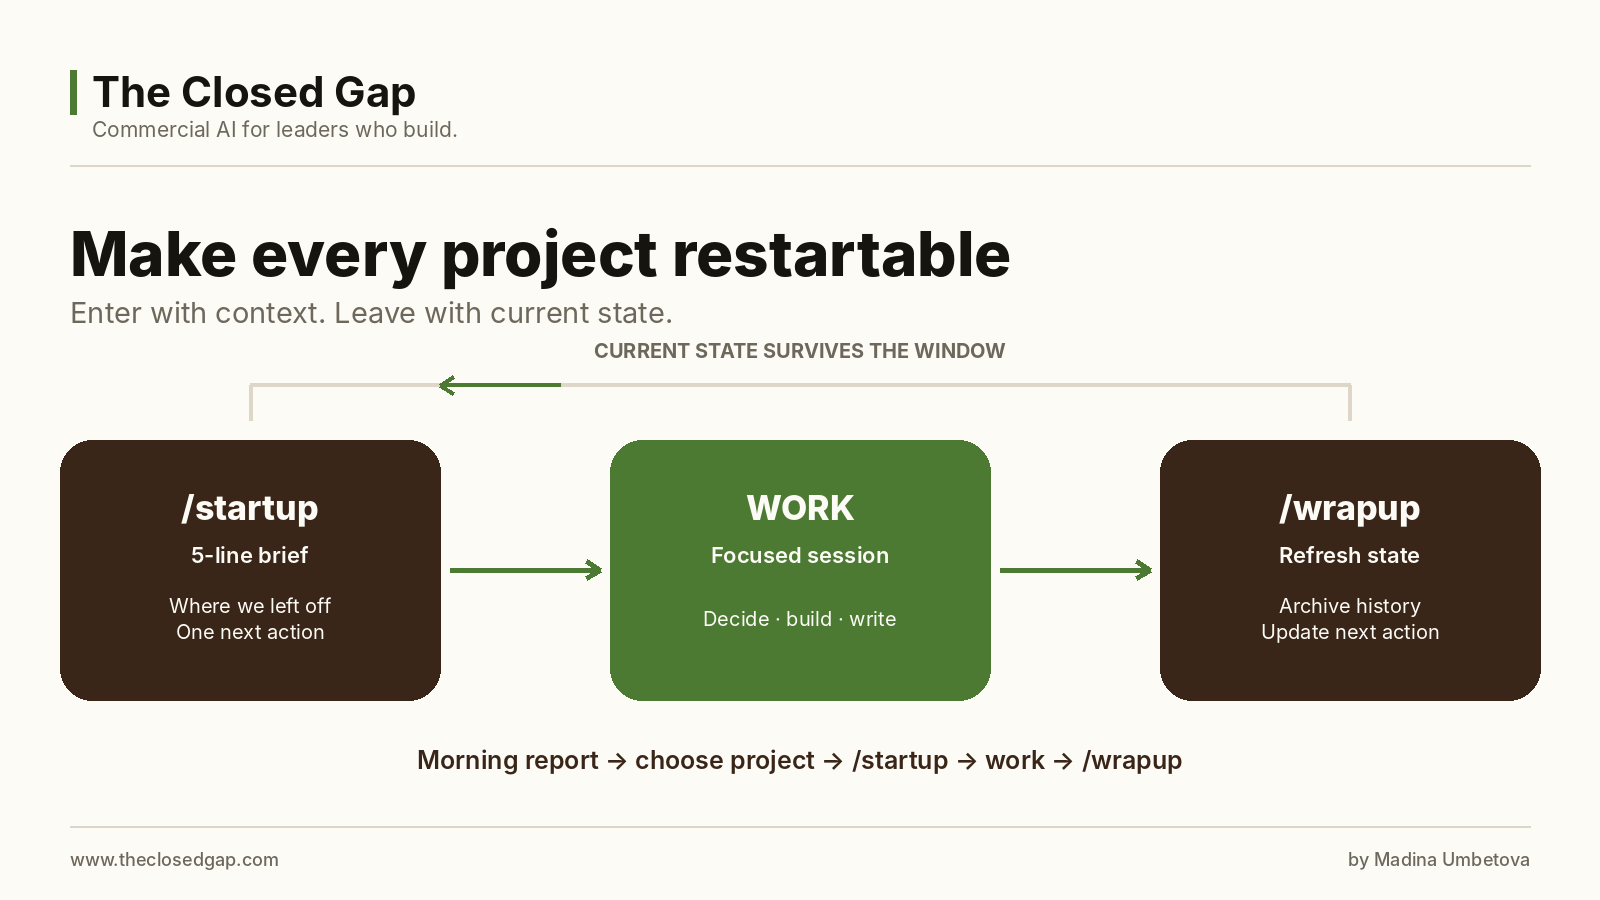Click the subtitle "Enter with context. Leave with current state."

[371, 313]
